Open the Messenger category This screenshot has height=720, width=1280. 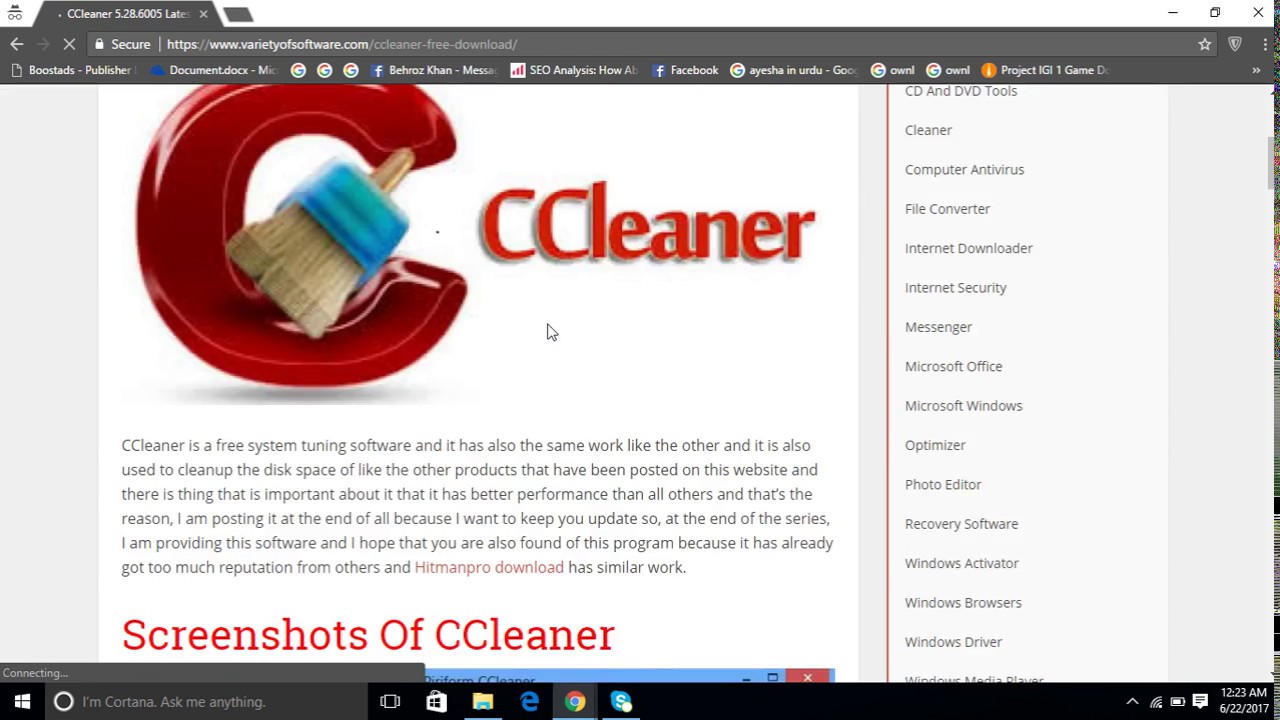(938, 327)
